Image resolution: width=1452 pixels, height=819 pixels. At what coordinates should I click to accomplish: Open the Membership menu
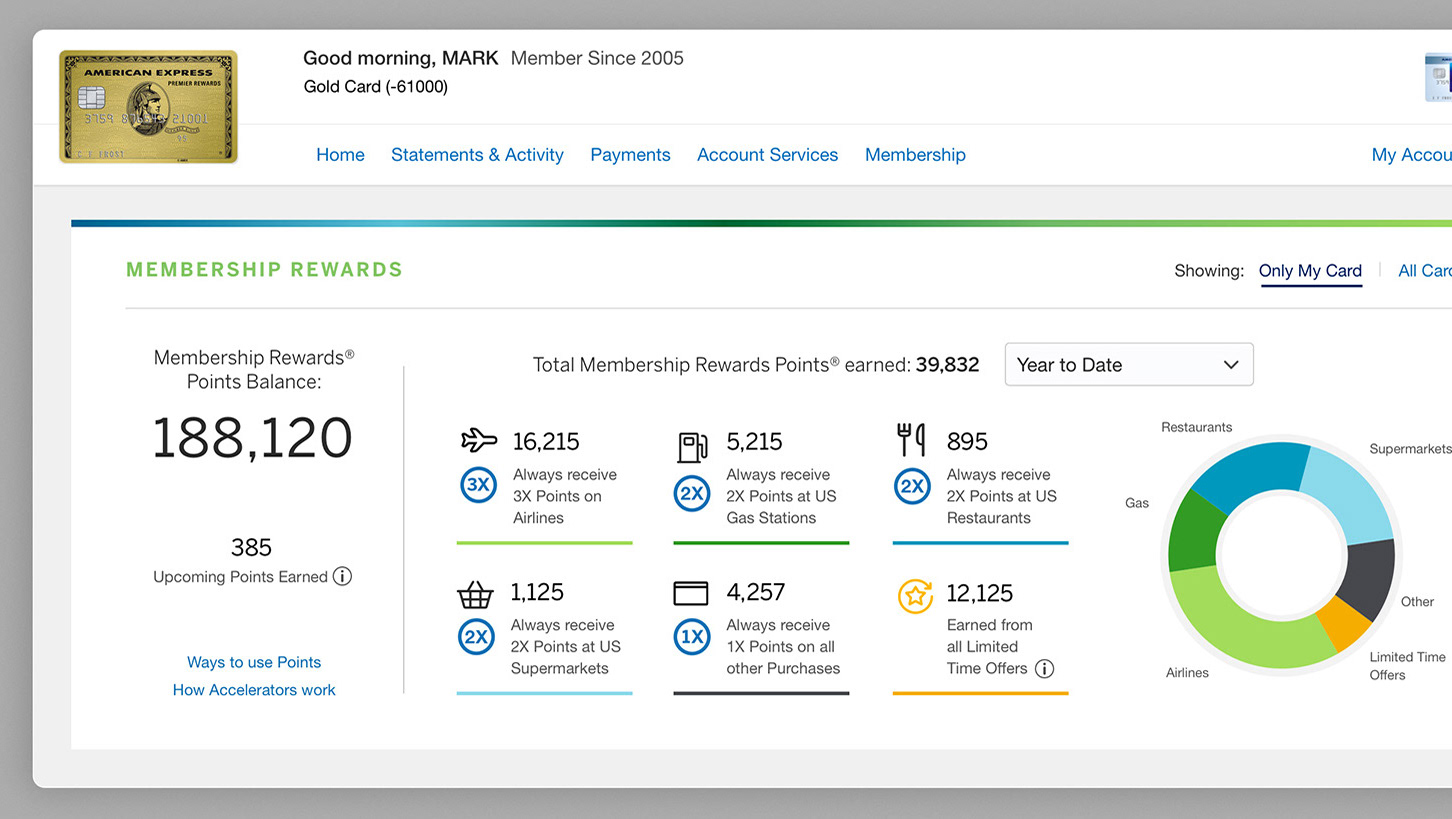pyautogui.click(x=915, y=155)
